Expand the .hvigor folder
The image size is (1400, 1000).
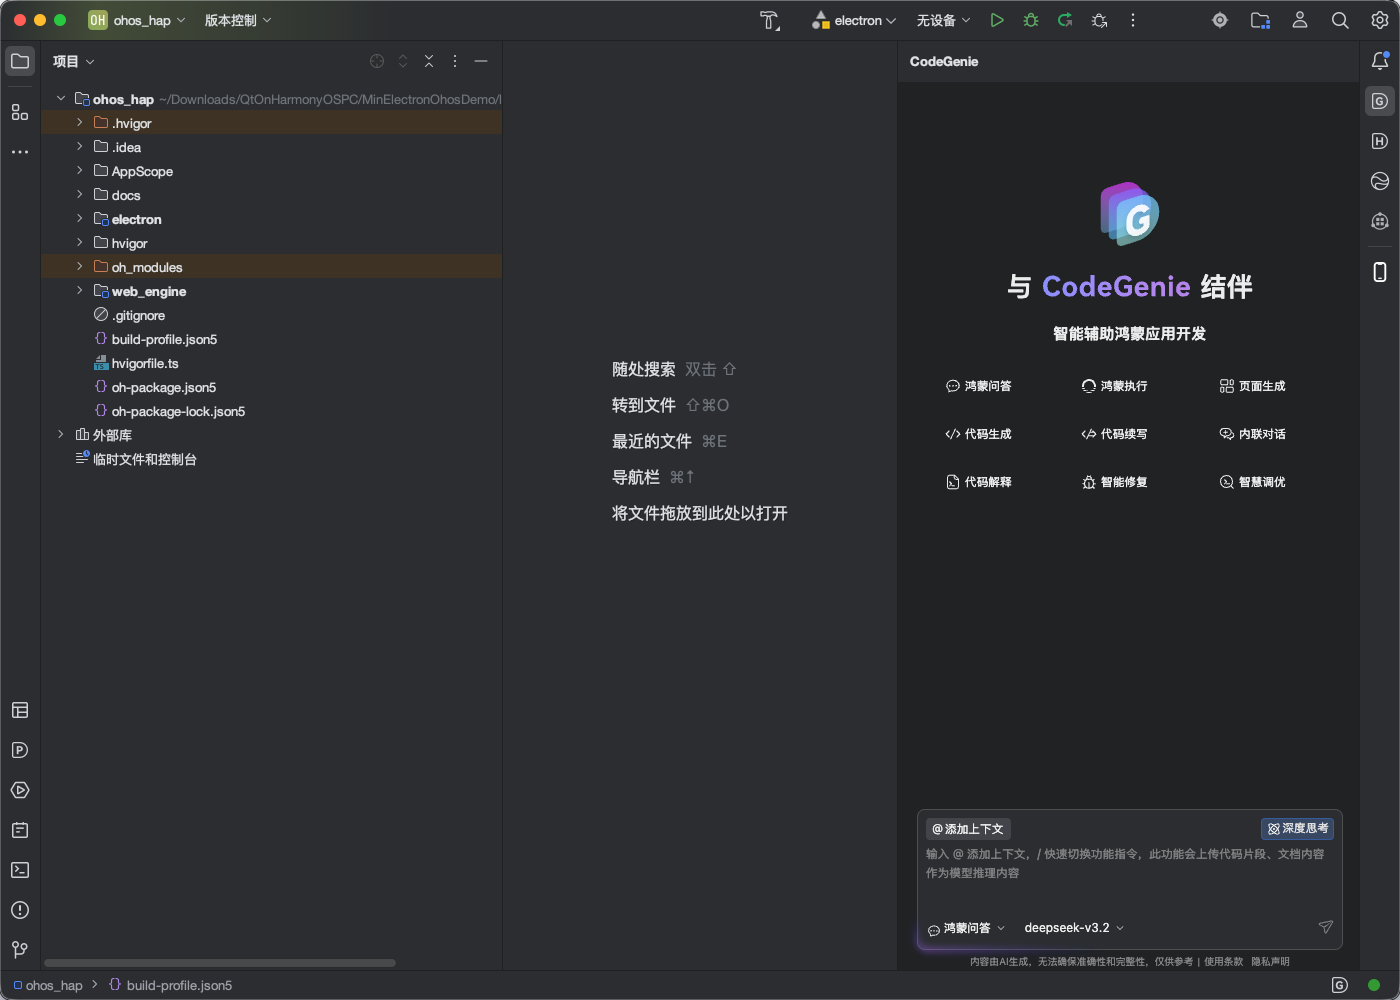[x=80, y=123]
